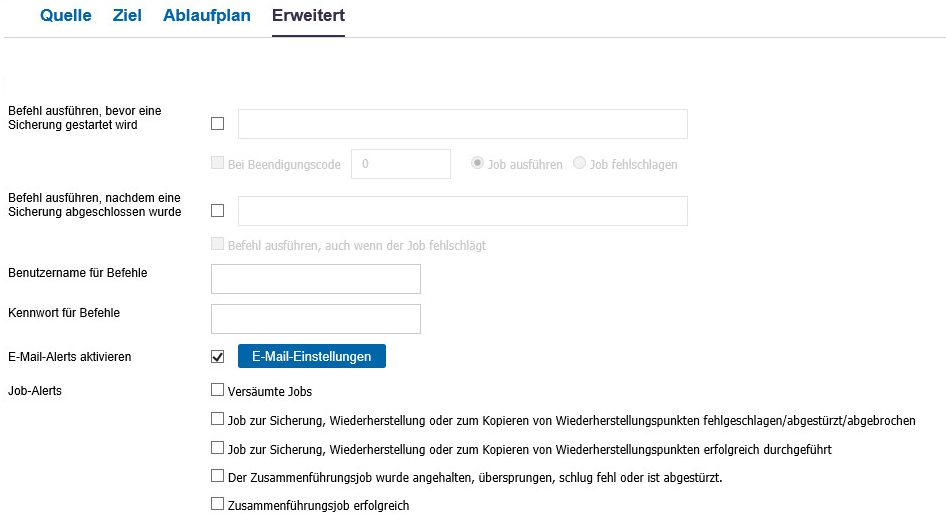Enable command before backup starts checkbox
Screen dimensions: 946x530
[217, 124]
